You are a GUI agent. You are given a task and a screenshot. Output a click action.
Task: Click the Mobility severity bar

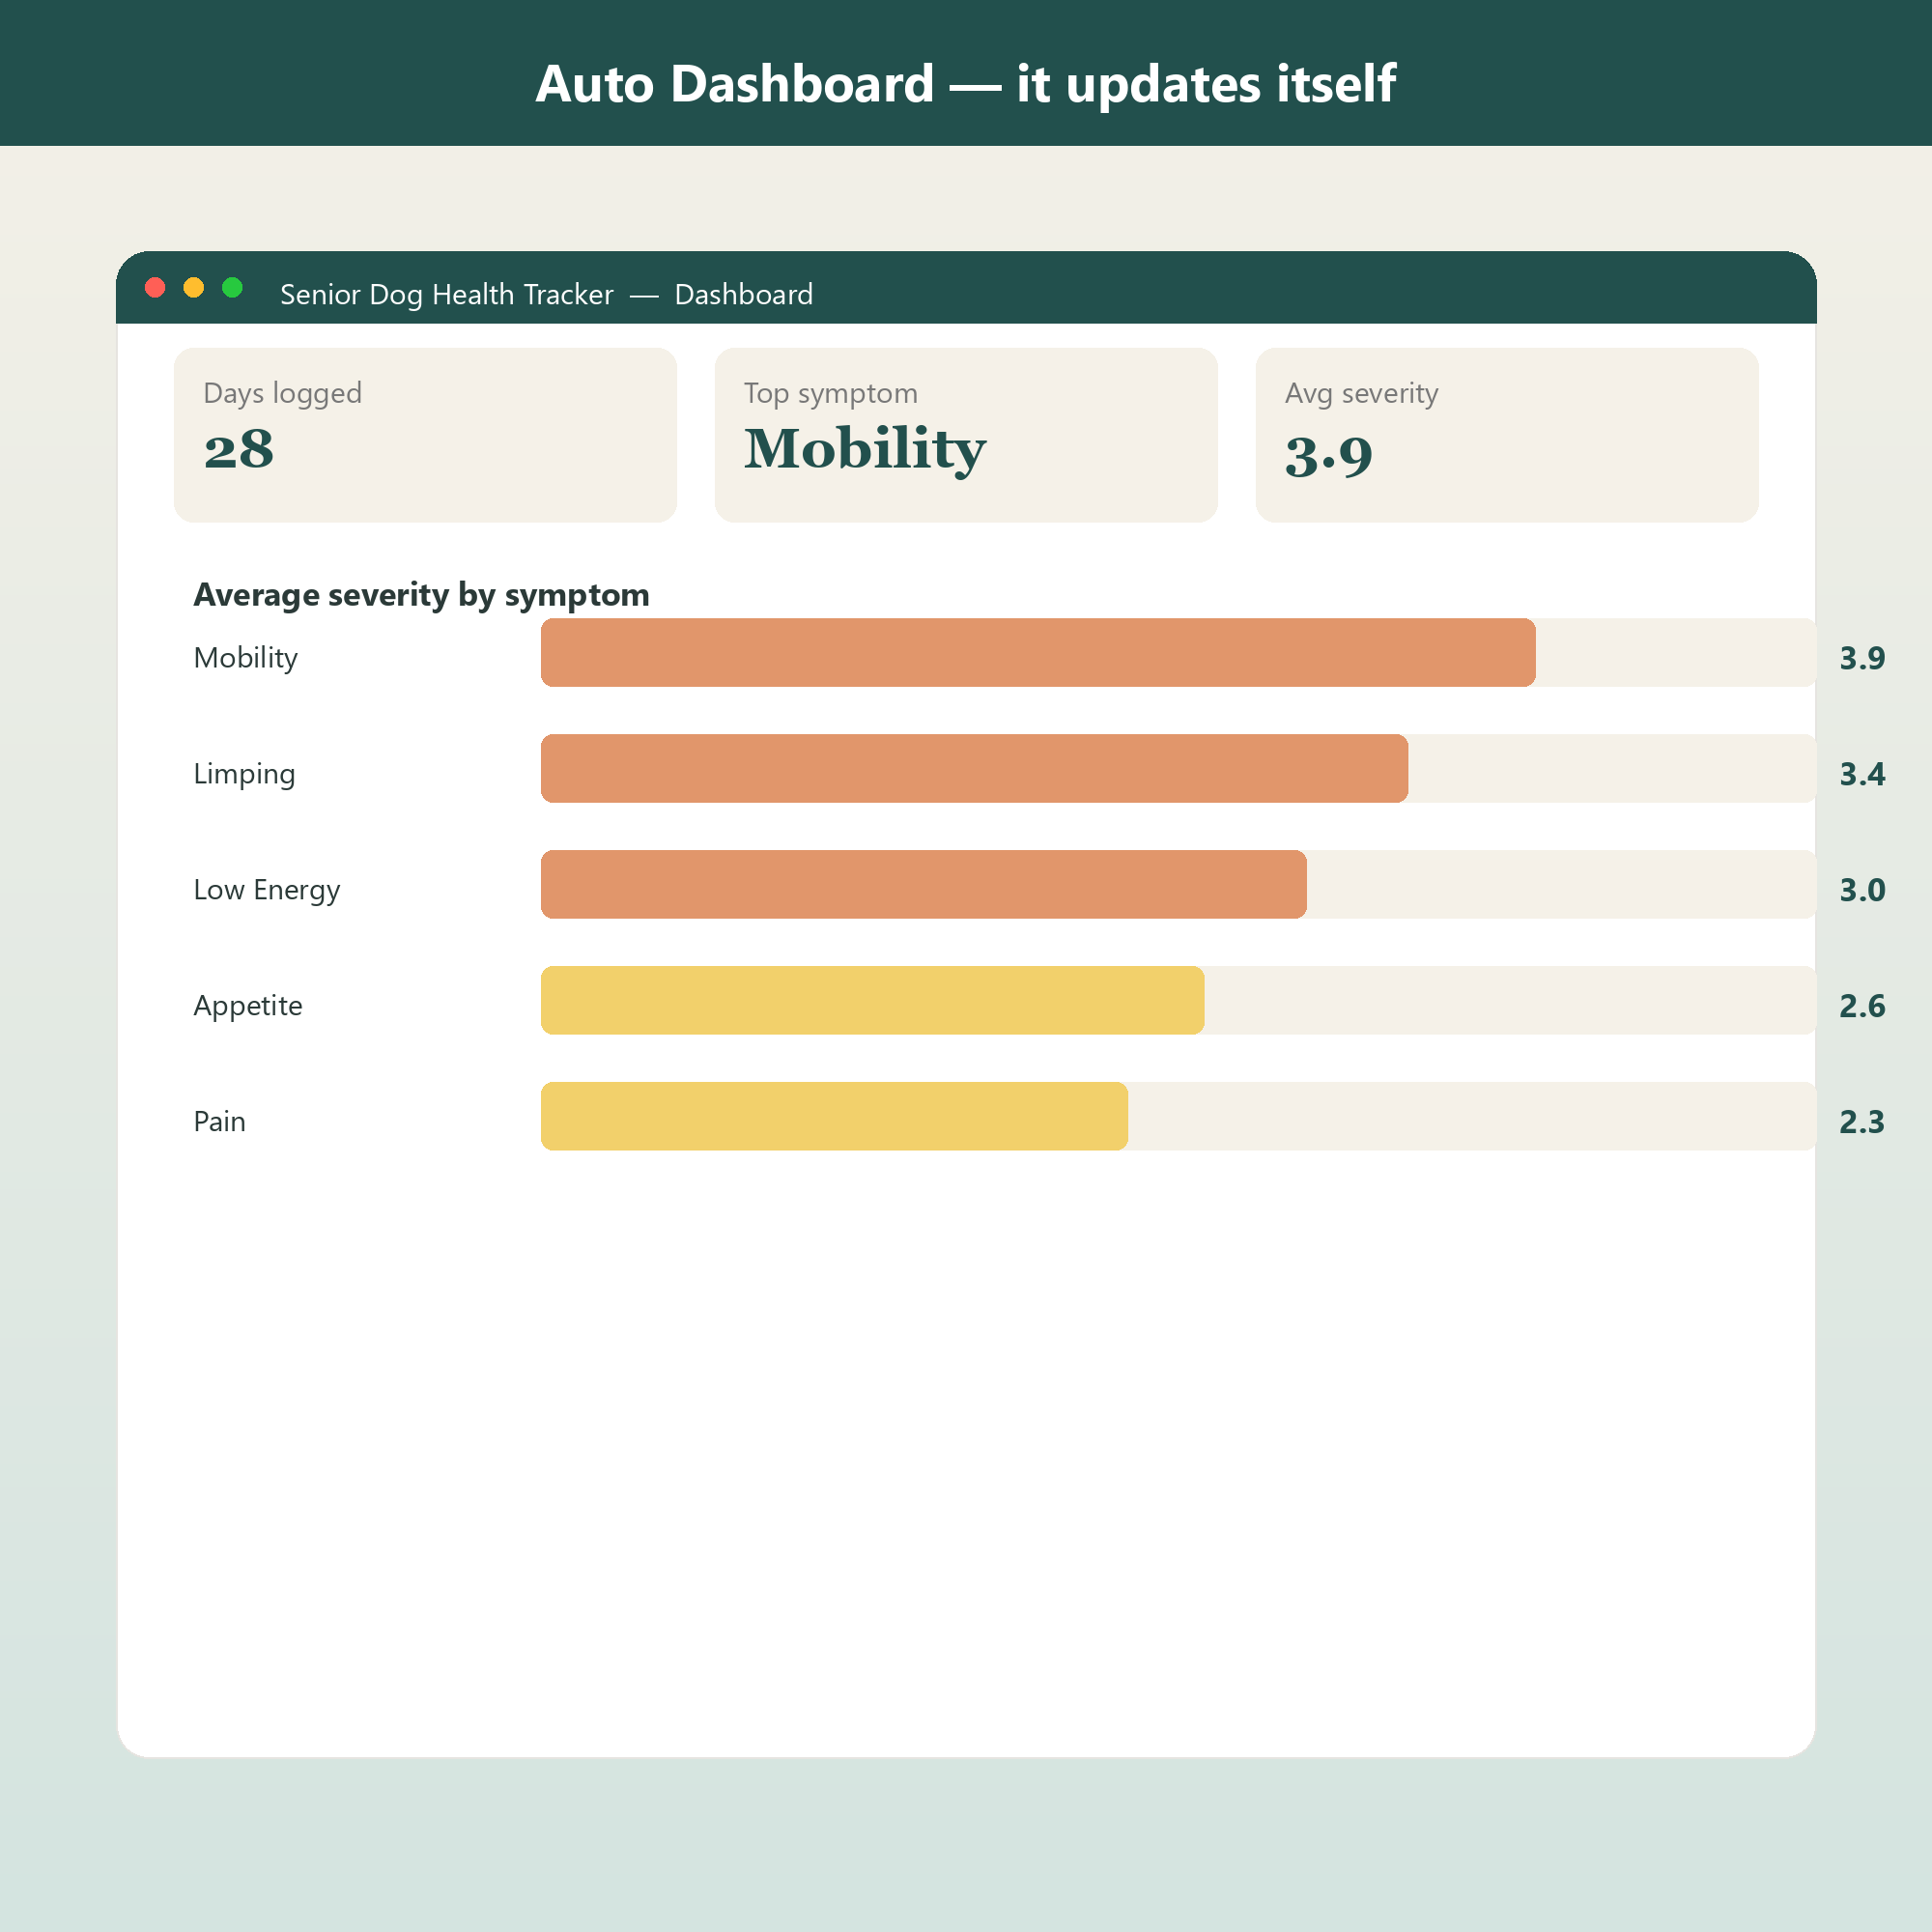coord(1038,653)
